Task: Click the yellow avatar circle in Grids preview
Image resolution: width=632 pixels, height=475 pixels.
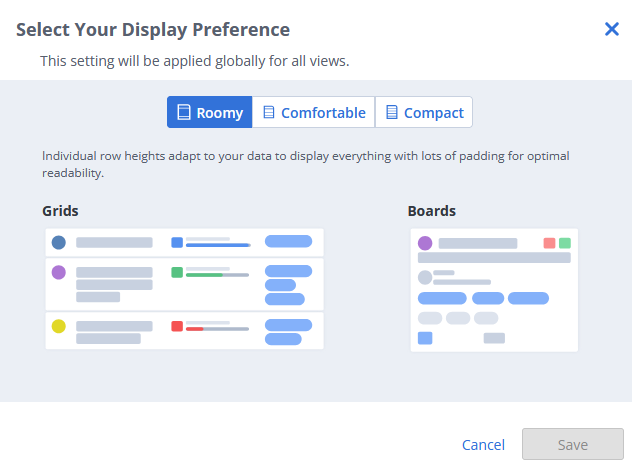Action: pos(59,326)
